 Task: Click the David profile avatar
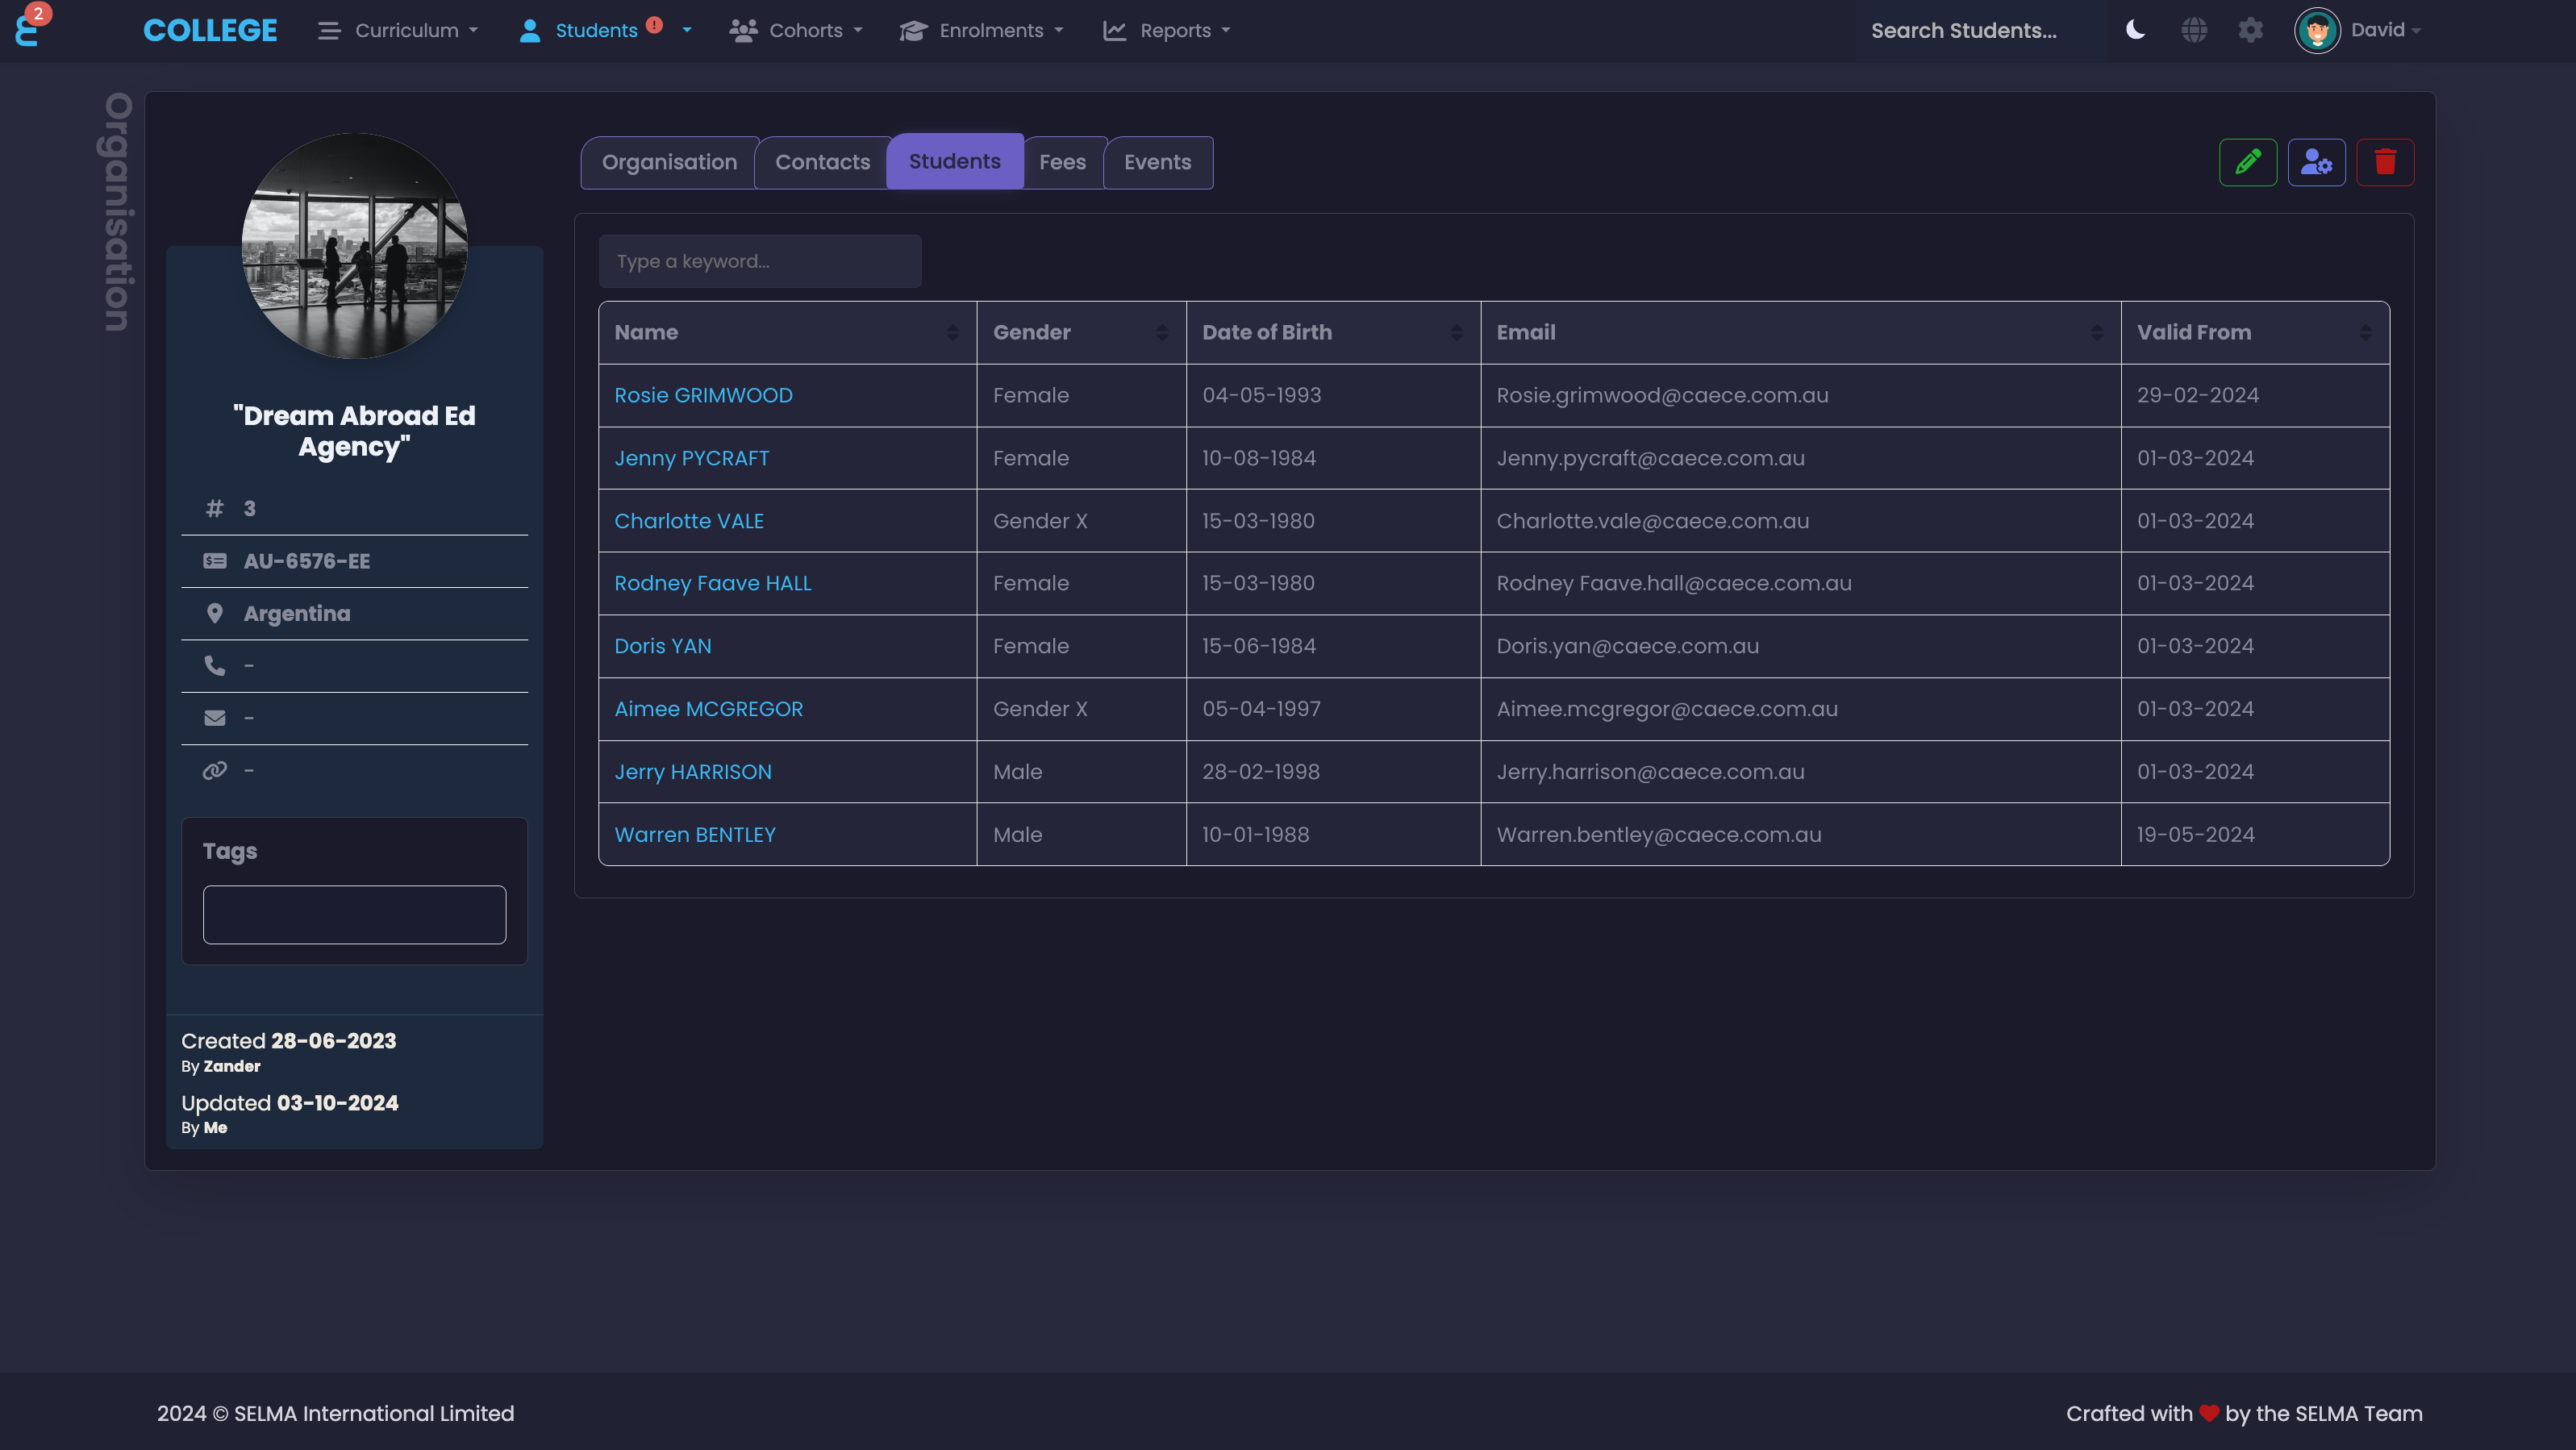coord(2316,30)
